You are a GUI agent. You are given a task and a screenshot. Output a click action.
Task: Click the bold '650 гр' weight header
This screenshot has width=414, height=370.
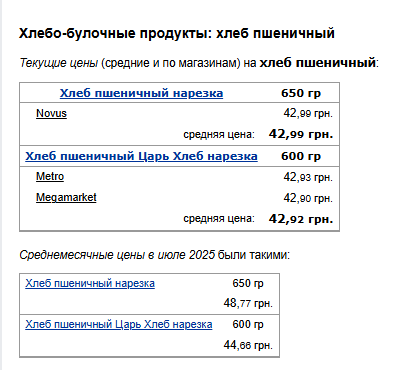(x=301, y=93)
